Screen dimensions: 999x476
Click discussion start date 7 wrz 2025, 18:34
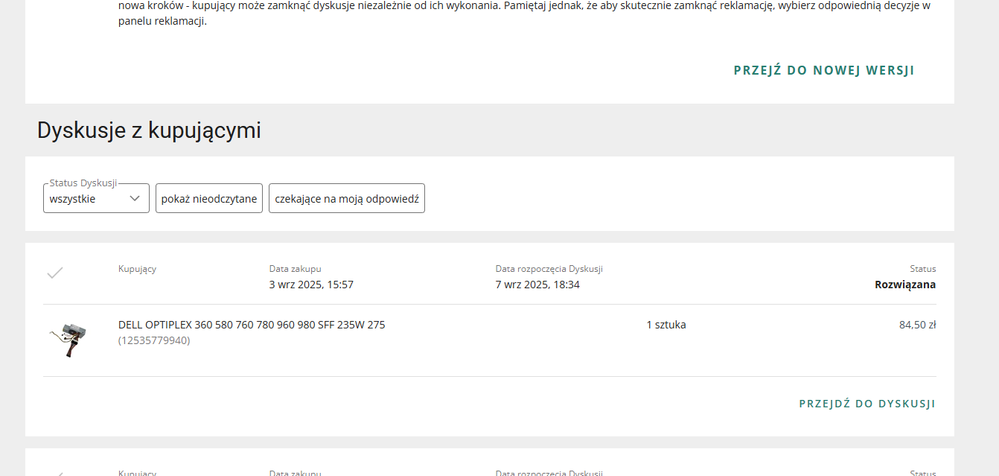(537, 285)
